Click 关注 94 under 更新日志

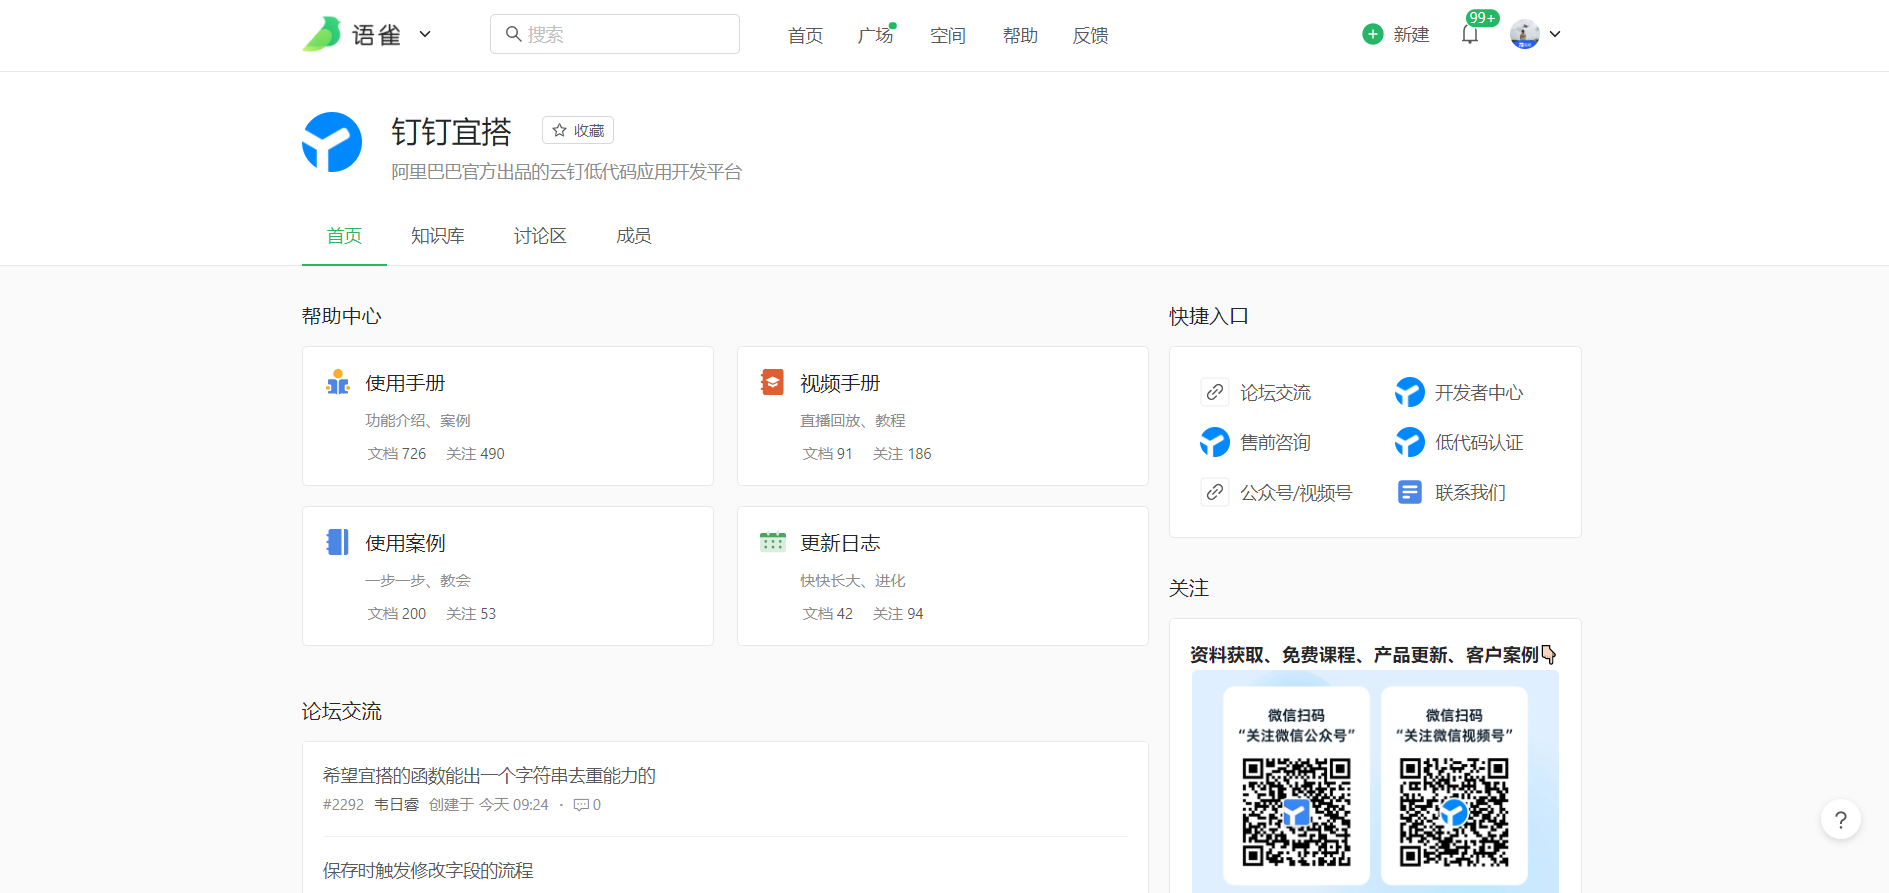point(898,614)
